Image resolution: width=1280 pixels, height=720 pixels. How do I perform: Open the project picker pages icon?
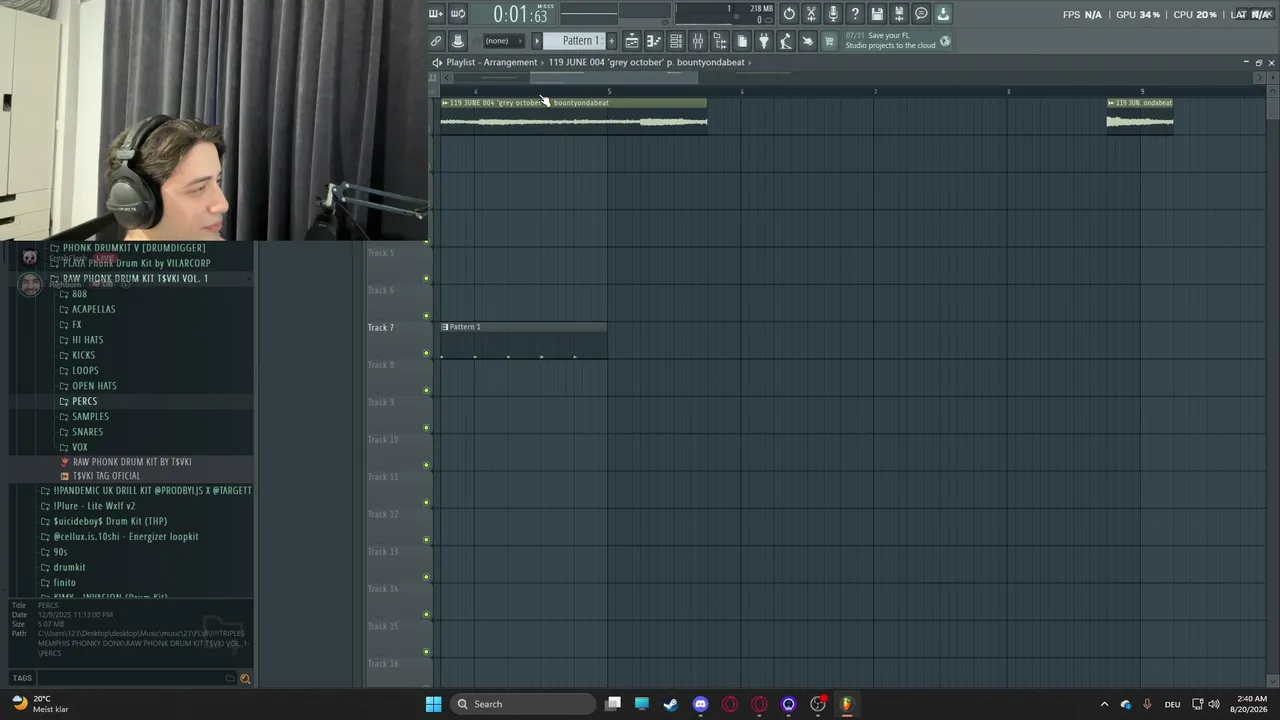[742, 41]
